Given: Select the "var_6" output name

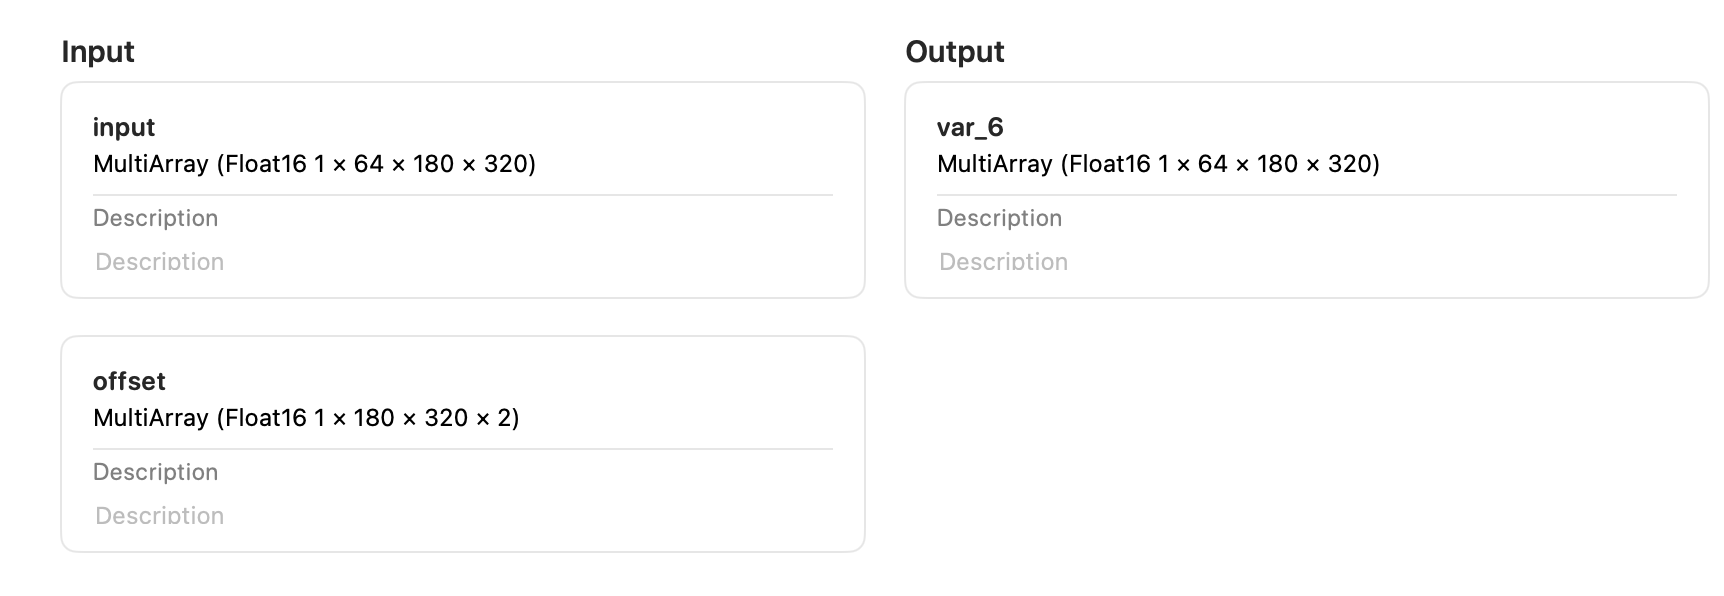Looking at the screenshot, I should (970, 128).
